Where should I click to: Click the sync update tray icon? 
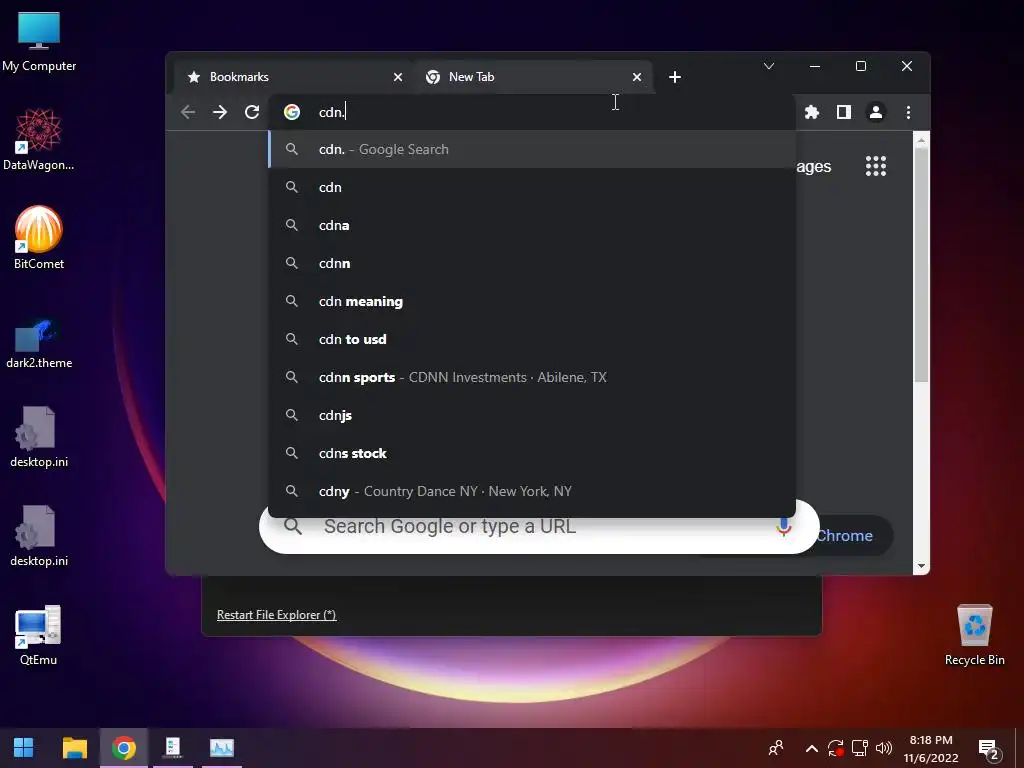pyautogui.click(x=835, y=748)
